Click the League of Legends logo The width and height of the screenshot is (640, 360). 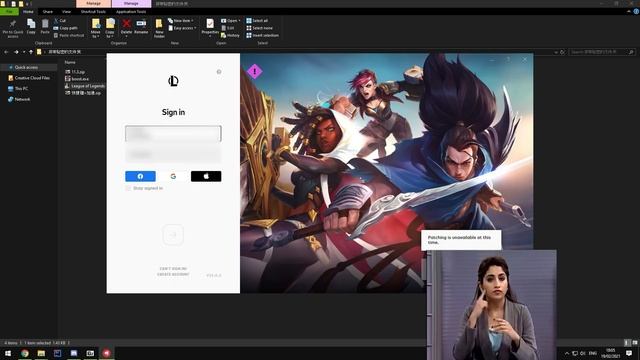pos(173,81)
